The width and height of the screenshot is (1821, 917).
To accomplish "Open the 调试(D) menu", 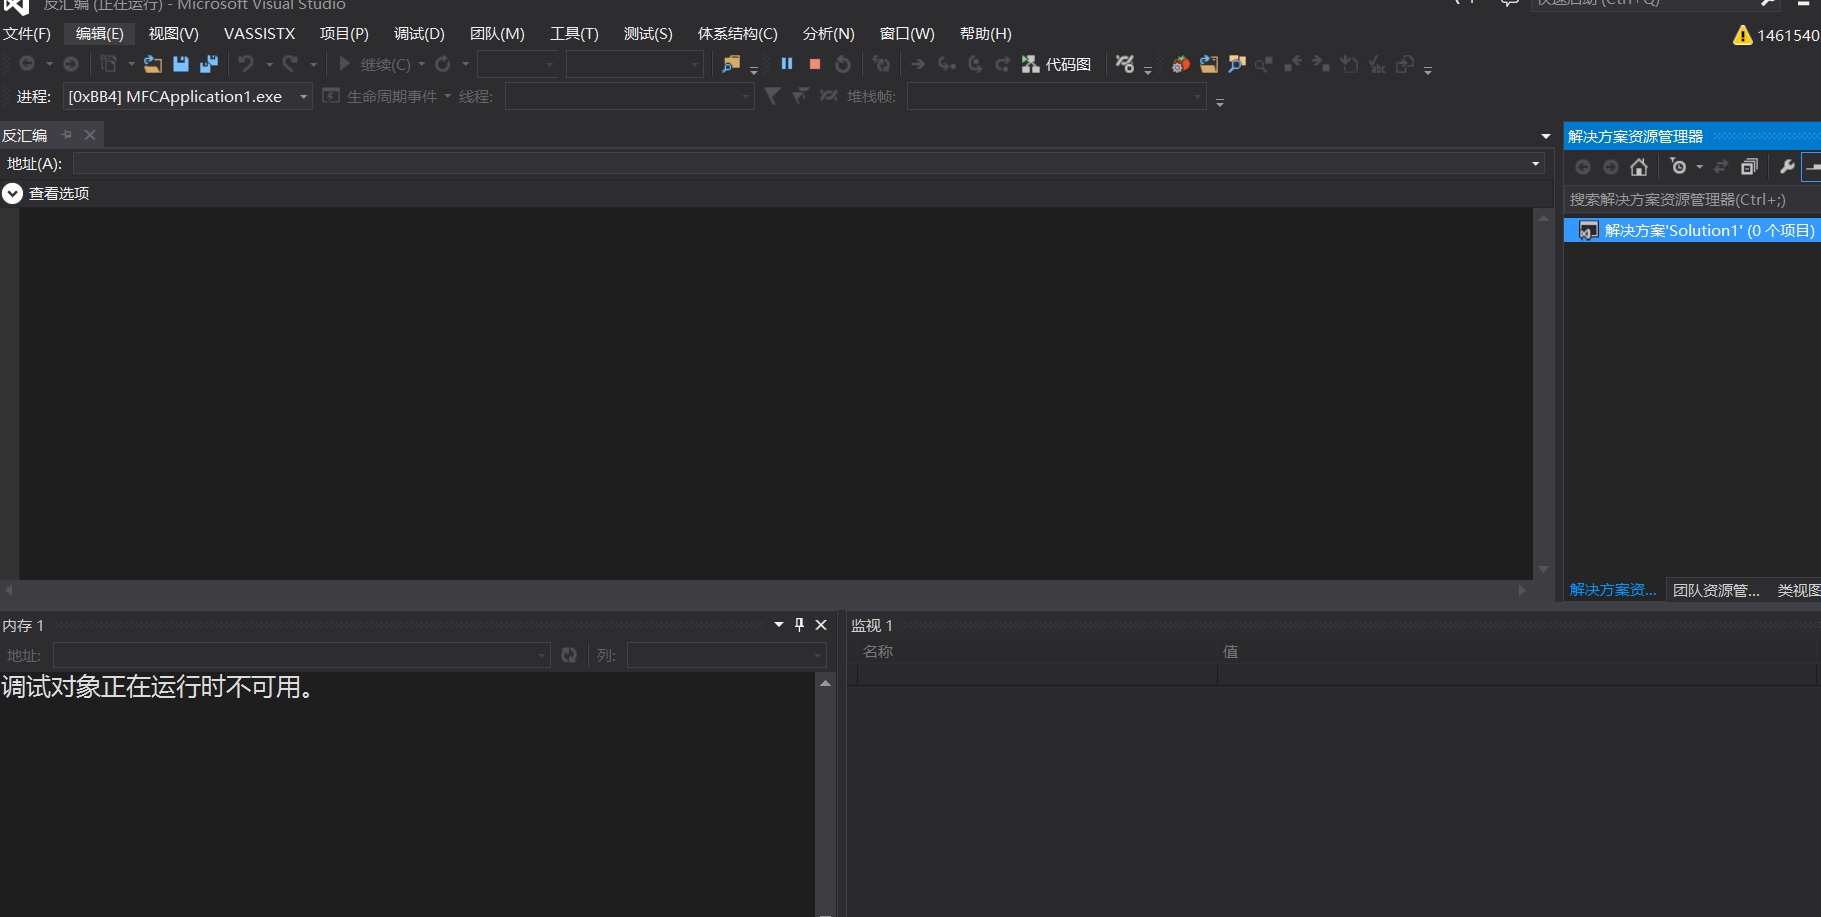I will point(419,34).
